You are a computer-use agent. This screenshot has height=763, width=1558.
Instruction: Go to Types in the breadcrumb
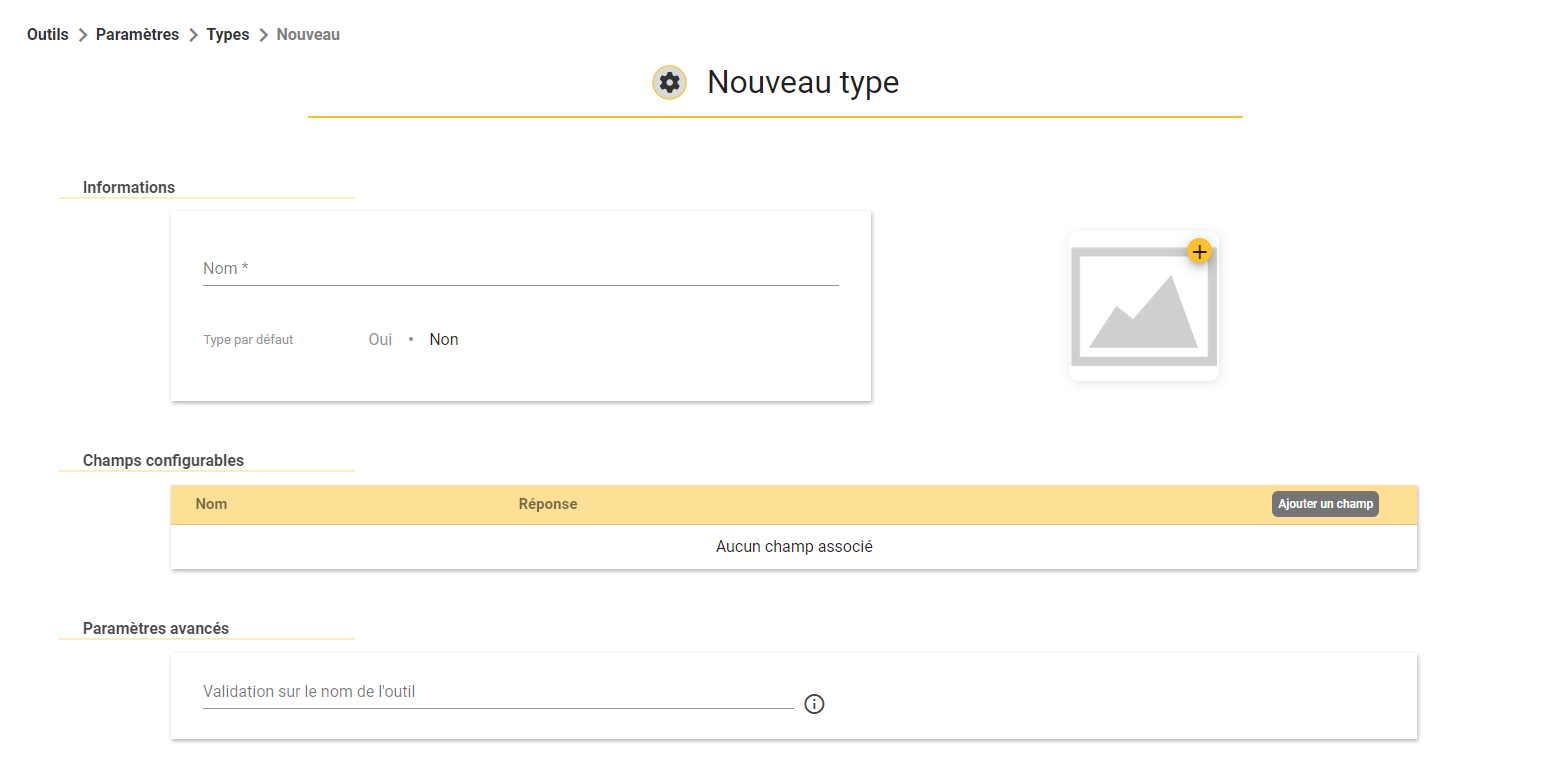(x=228, y=35)
